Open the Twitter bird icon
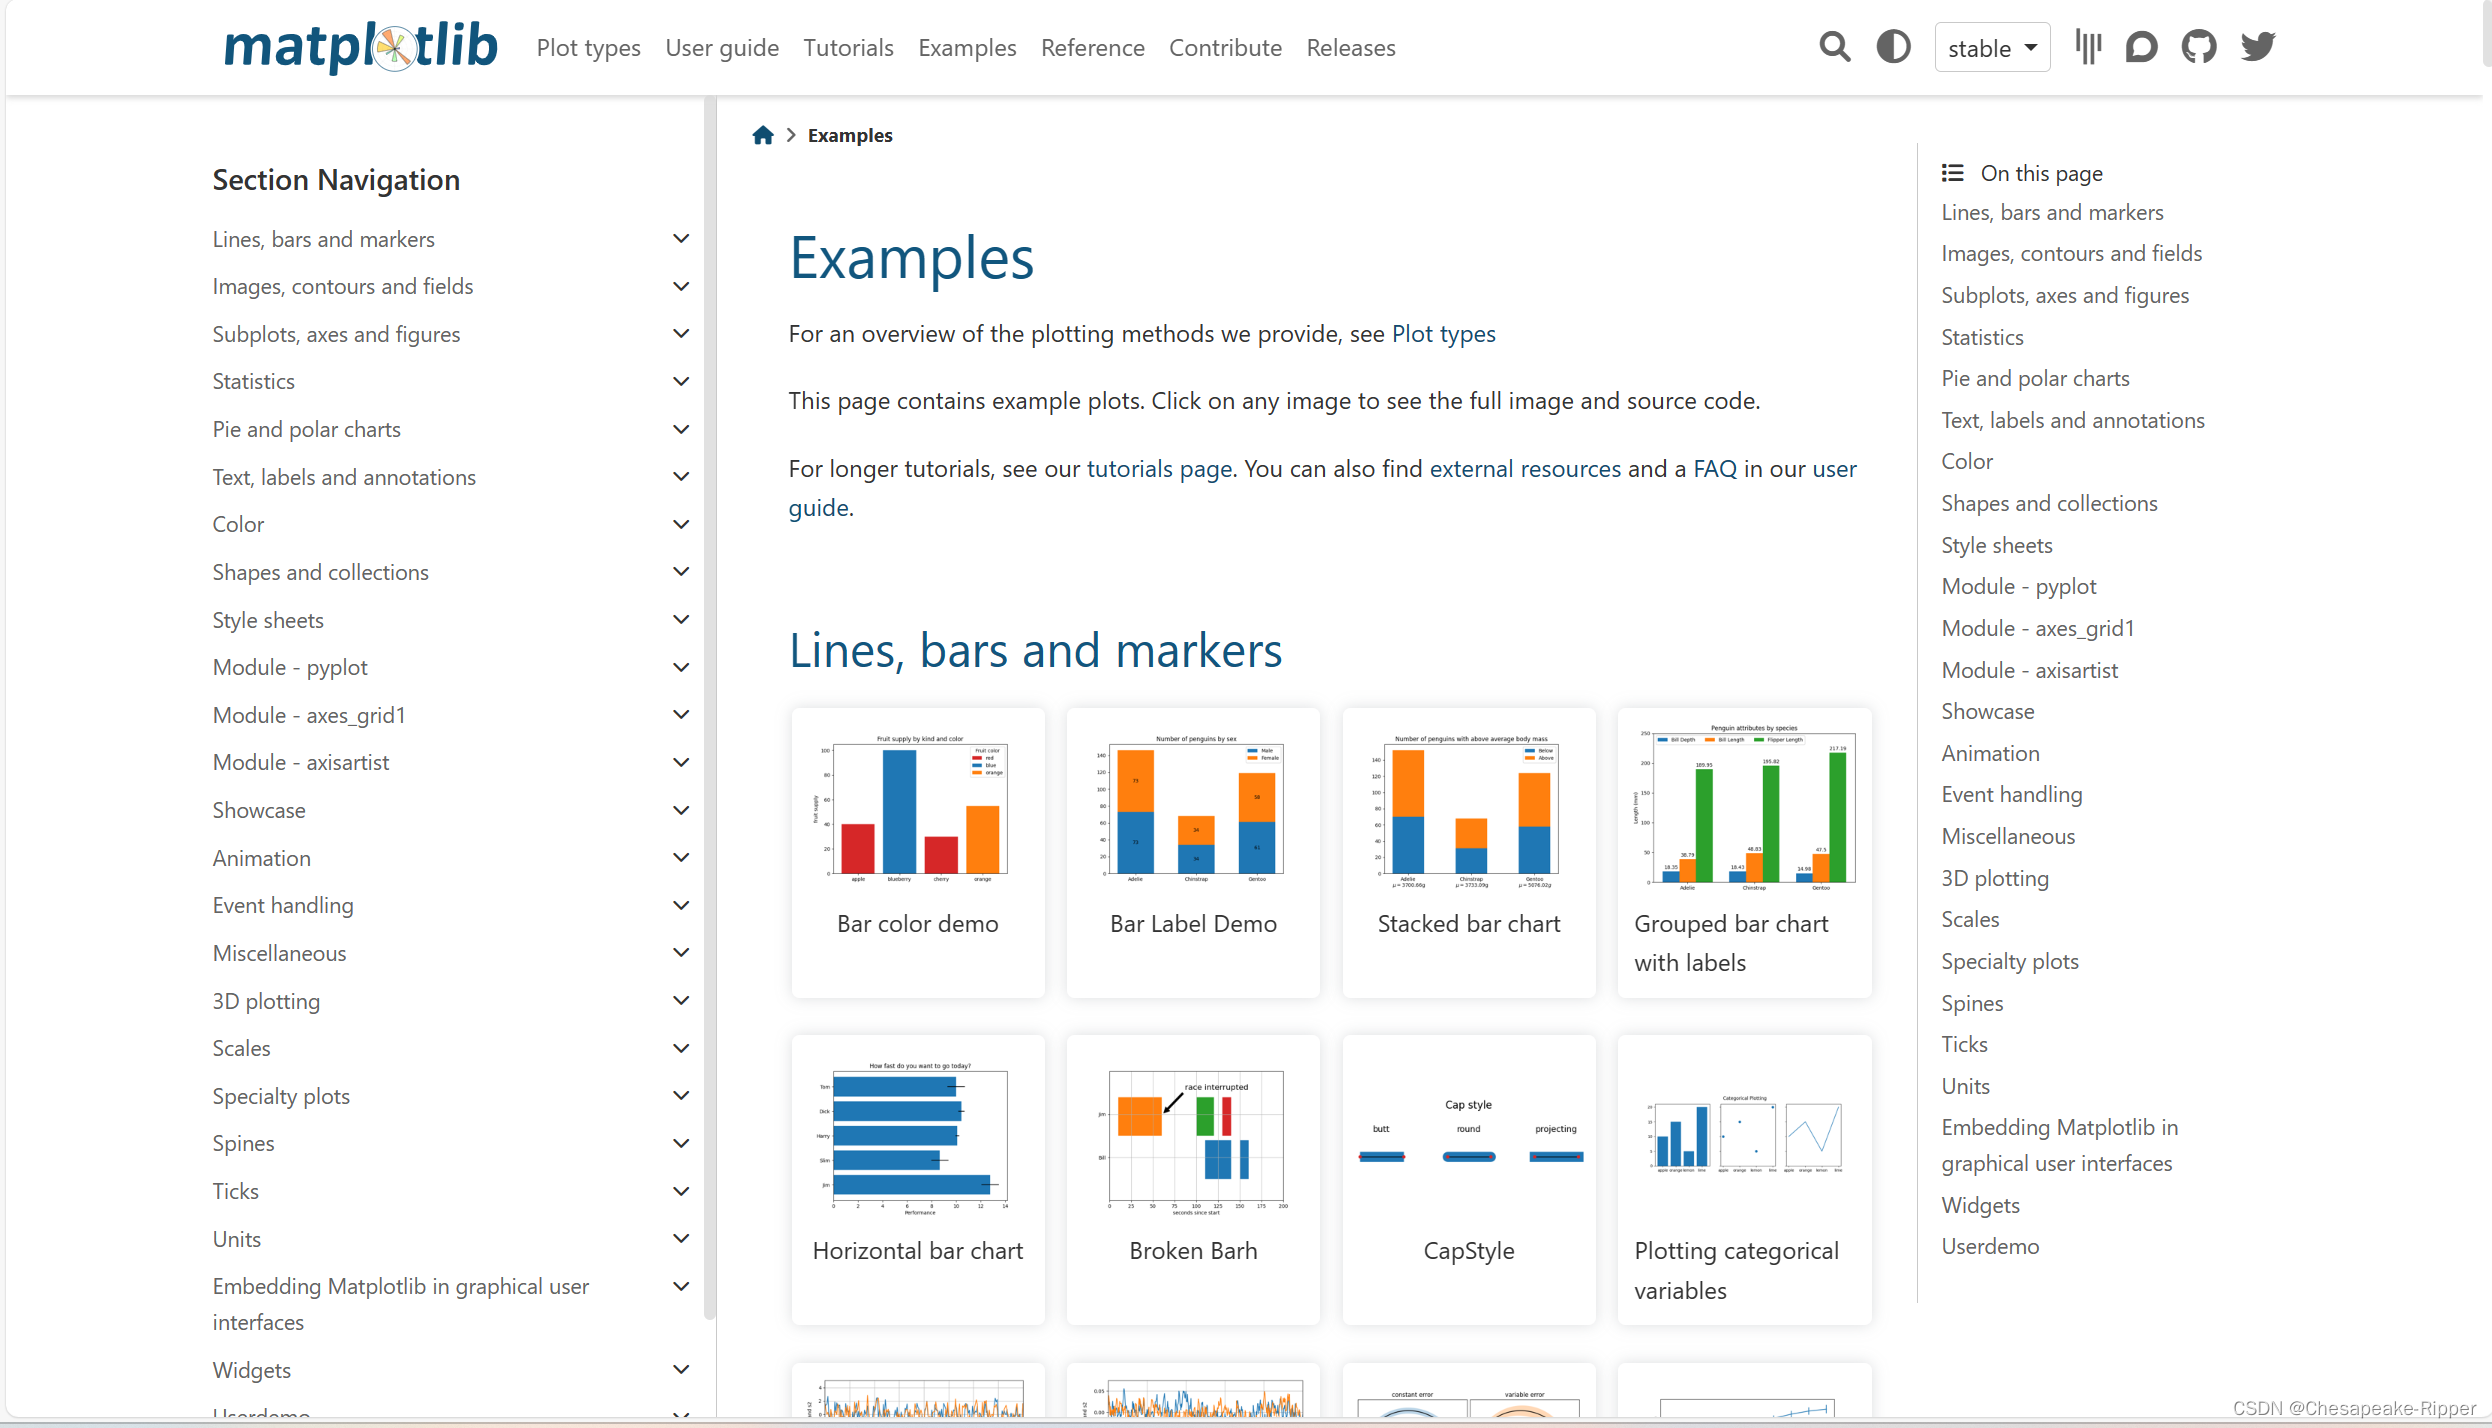Viewport: 2492px width, 1428px height. pos(2258,47)
